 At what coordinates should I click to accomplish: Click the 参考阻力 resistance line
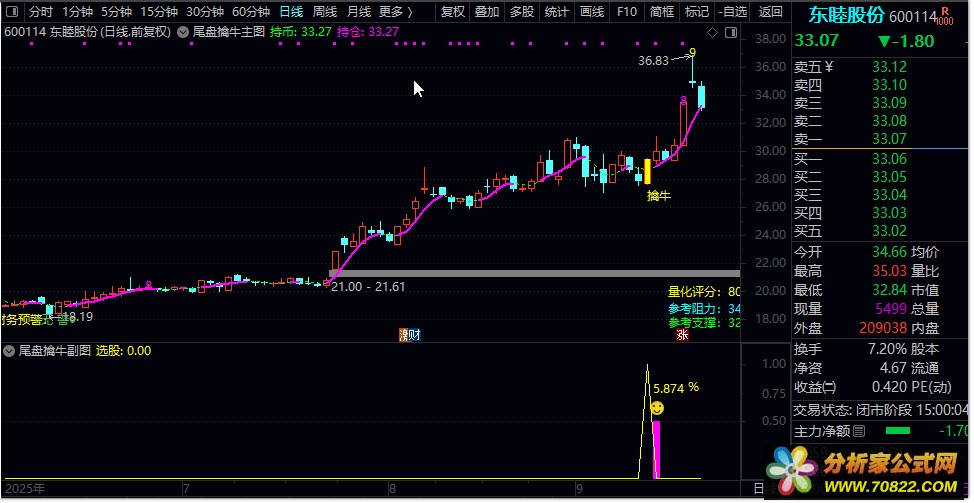pyautogui.click(x=704, y=308)
